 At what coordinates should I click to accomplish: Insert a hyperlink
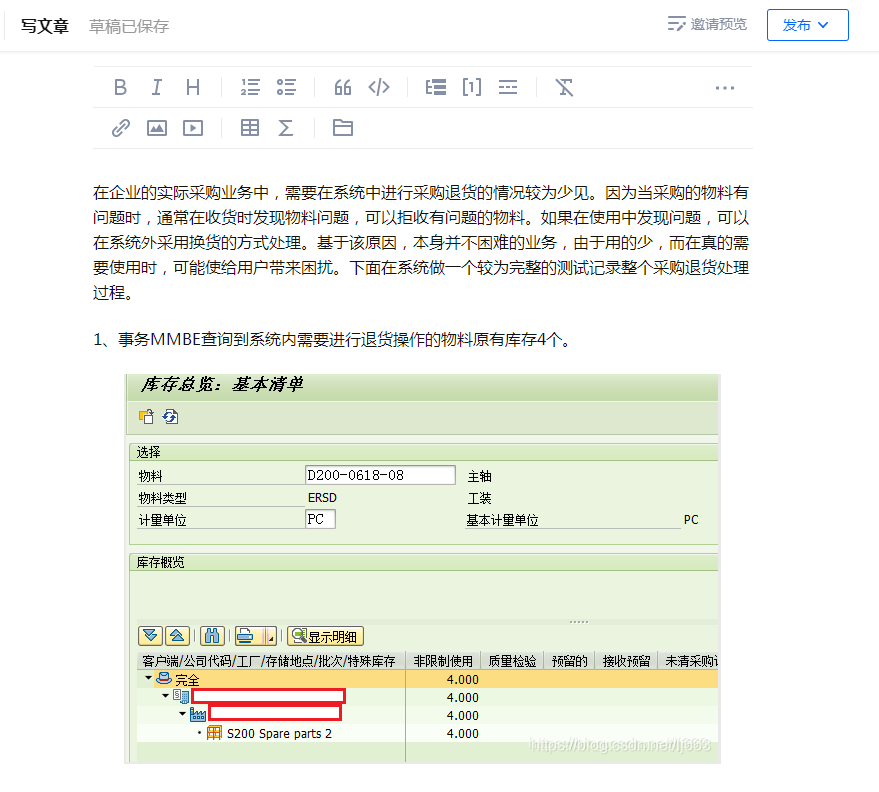click(121, 128)
